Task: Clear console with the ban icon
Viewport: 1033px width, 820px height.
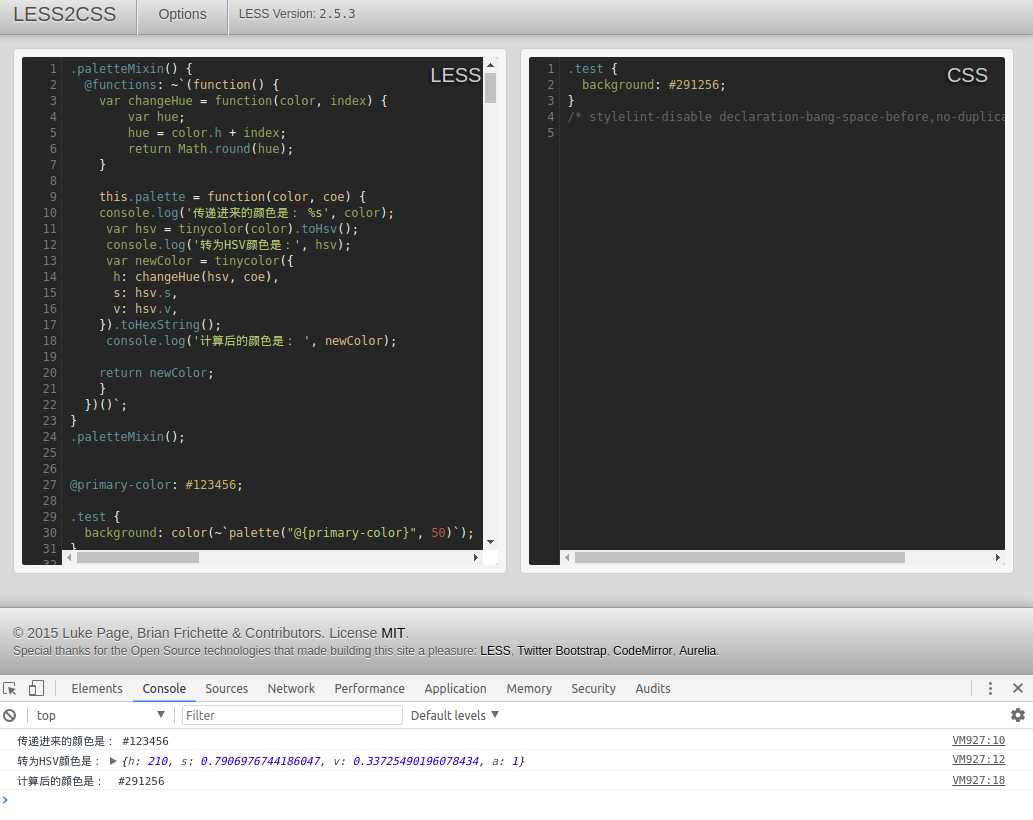Action: 9,715
